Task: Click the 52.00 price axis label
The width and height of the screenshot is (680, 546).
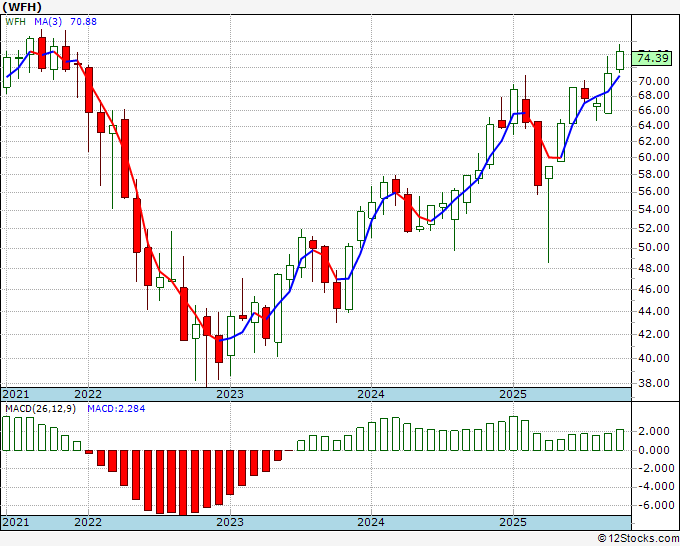Action: (654, 228)
